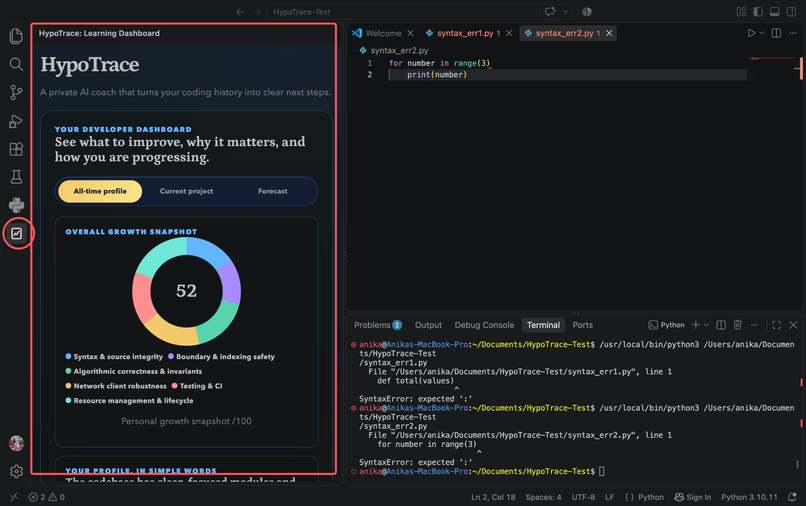Select the All-time profile view

(x=100, y=191)
